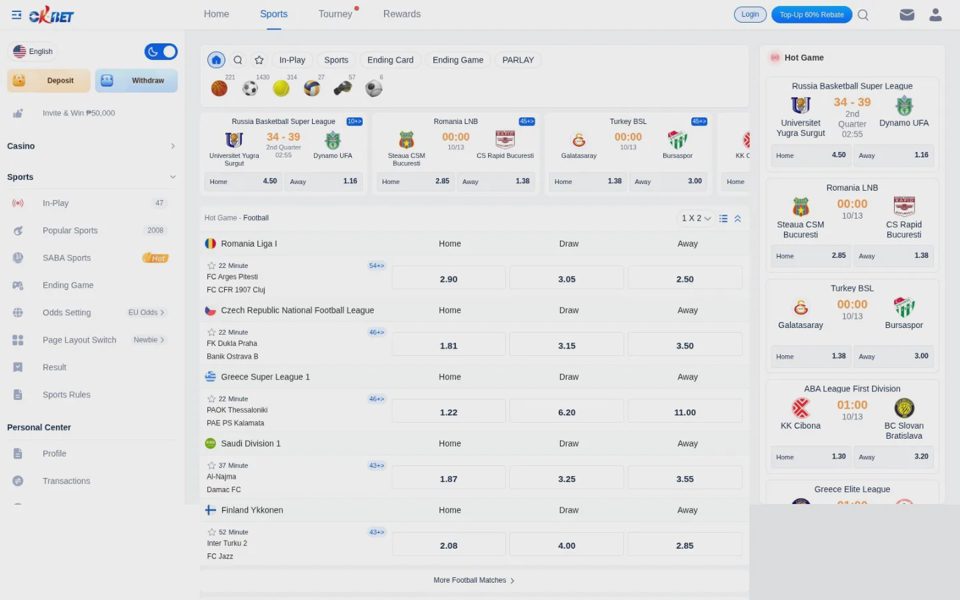Click the search magnifier in the top header
Image resolution: width=960 pixels, height=600 pixels.
(863, 15)
